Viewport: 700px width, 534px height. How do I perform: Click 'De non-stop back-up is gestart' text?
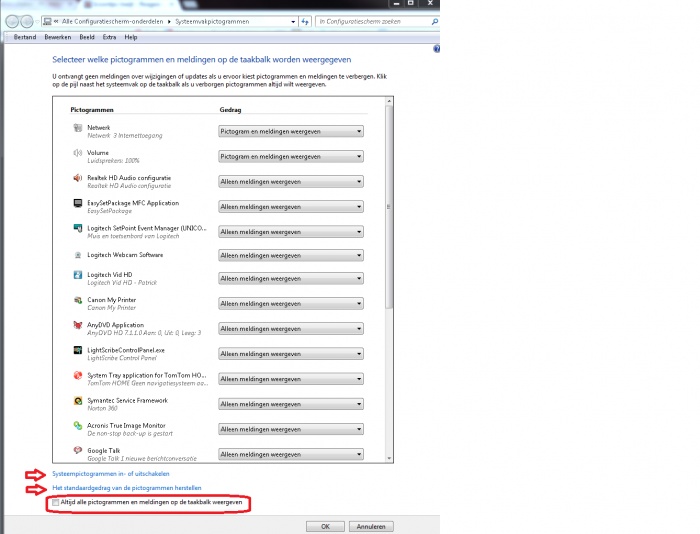click(130, 434)
